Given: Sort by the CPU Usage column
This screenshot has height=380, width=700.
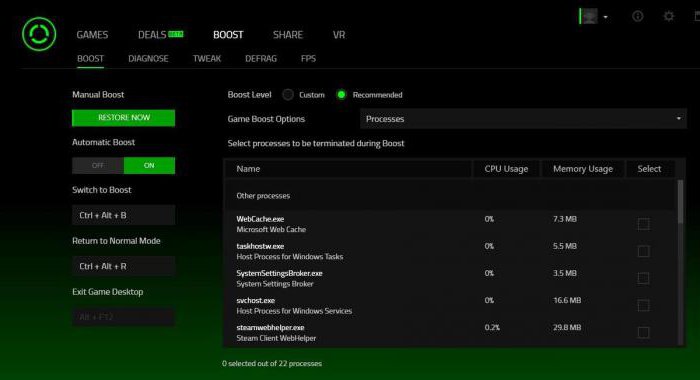Looking at the screenshot, I should [x=506, y=169].
